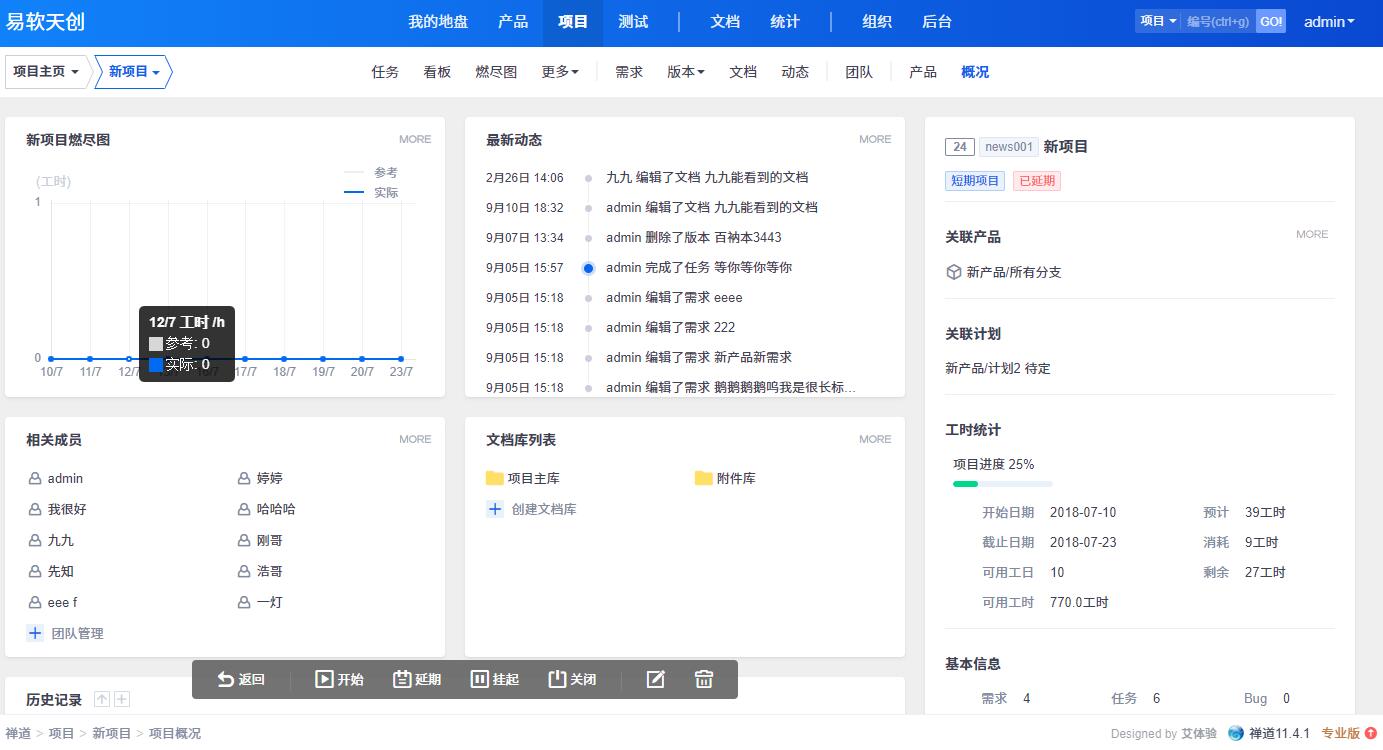Open the 测试 main menu item
The width and height of the screenshot is (1383, 750).
[633, 22]
